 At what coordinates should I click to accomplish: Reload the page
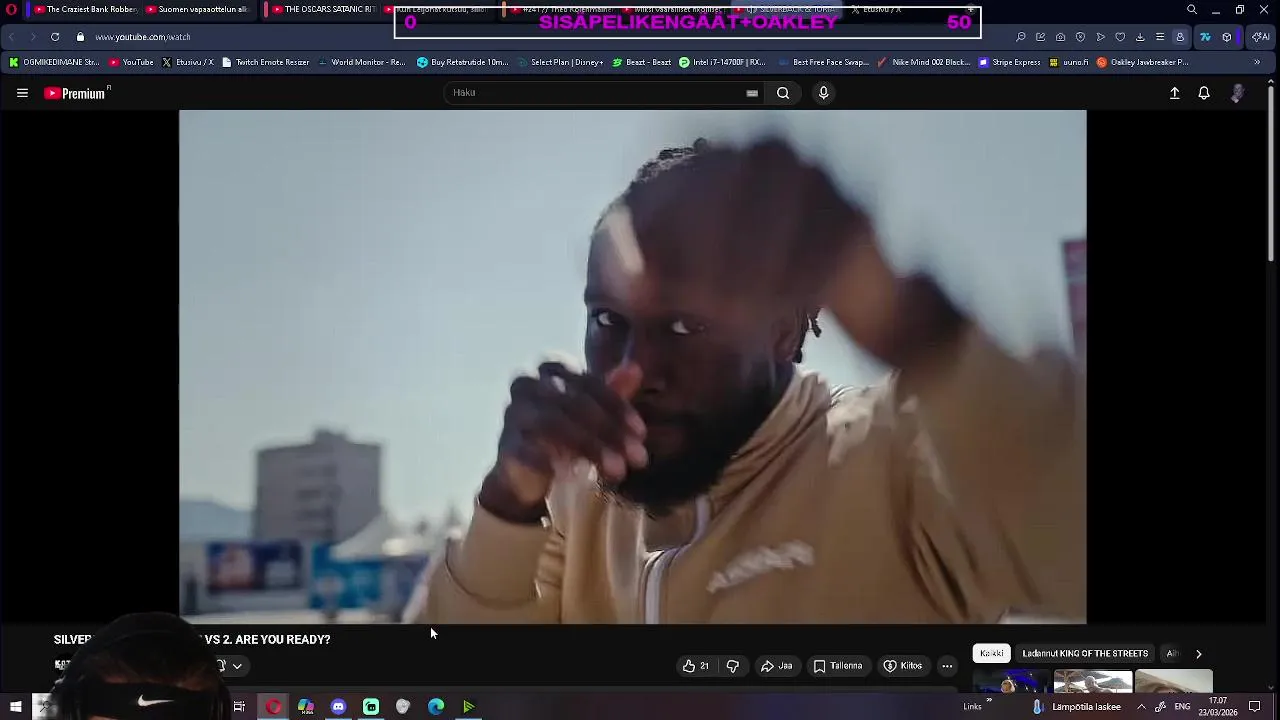click(55, 37)
